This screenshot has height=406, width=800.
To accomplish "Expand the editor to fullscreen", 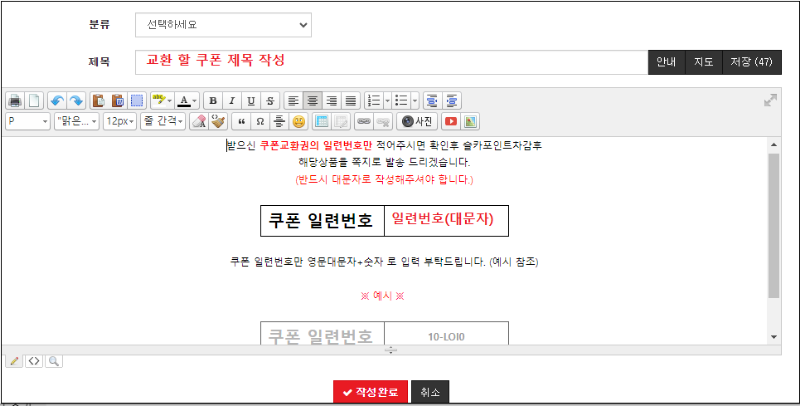I will pyautogui.click(x=771, y=100).
